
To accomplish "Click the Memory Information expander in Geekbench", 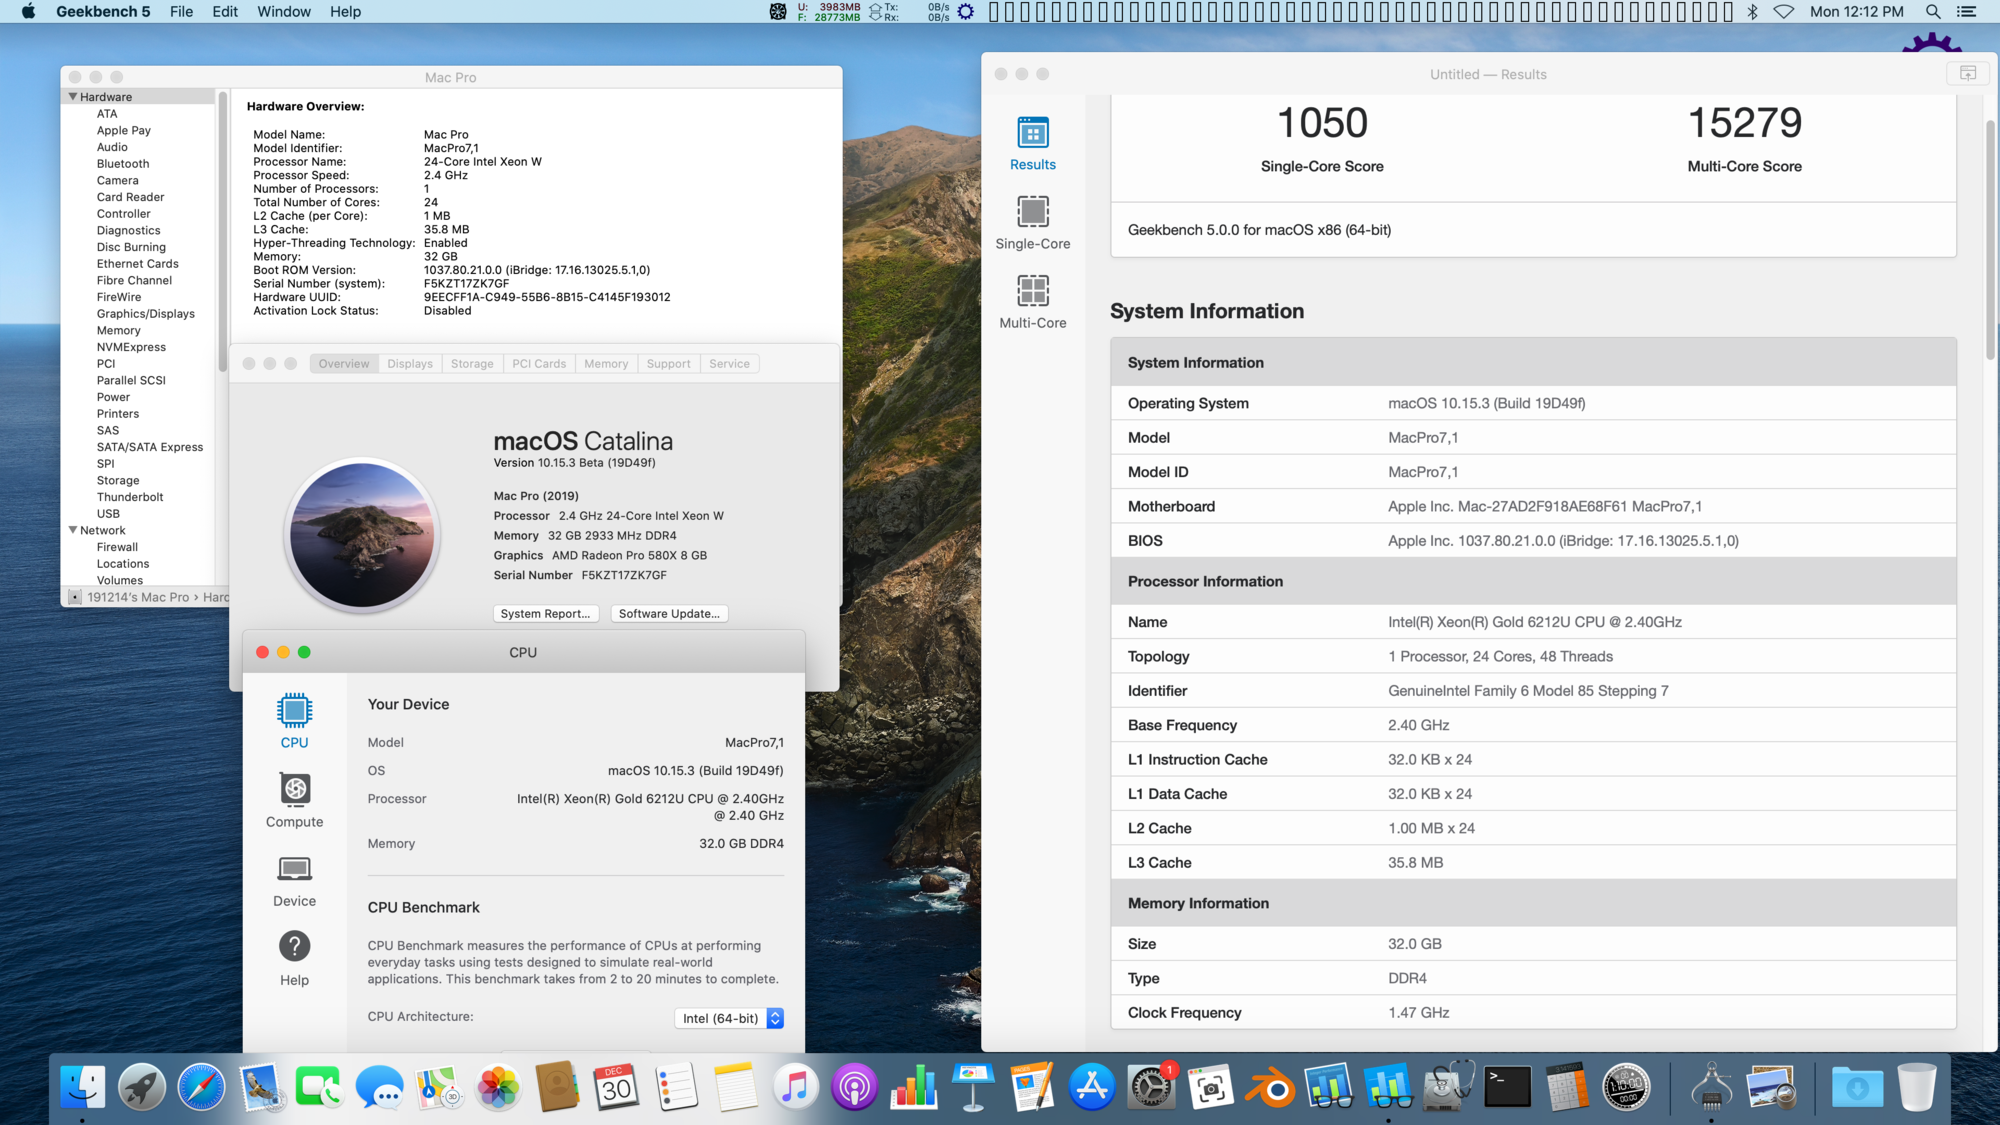I will pyautogui.click(x=1196, y=902).
